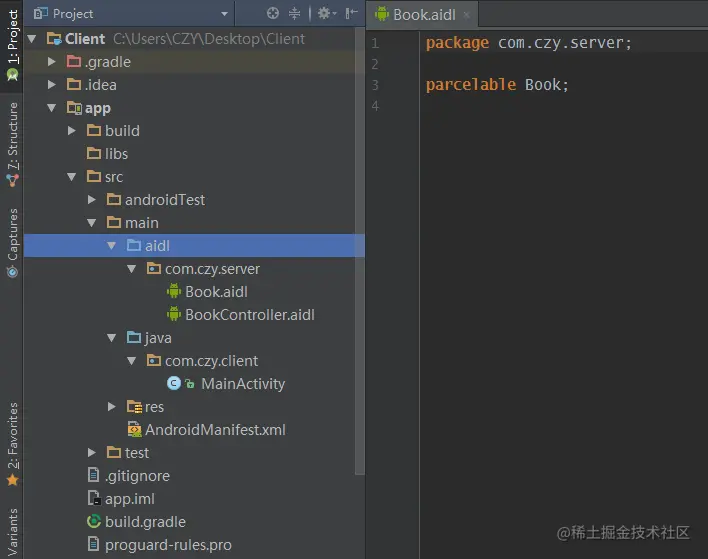The image size is (708, 559).
Task: Click the Android icon beside Book.aidl in tree
Action: 174,291
